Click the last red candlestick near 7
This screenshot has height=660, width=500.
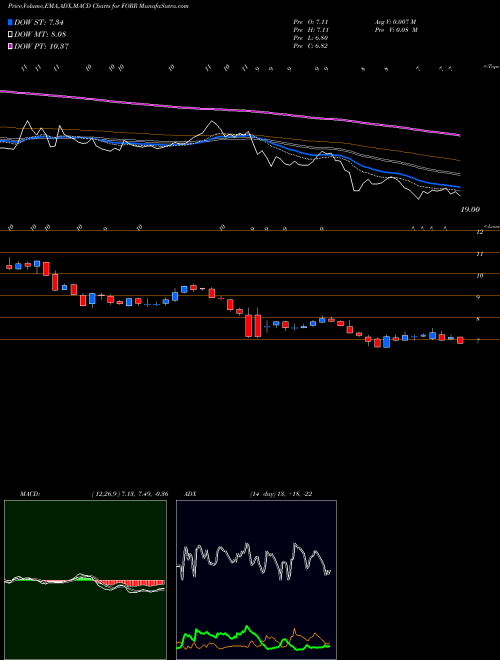tap(460, 340)
